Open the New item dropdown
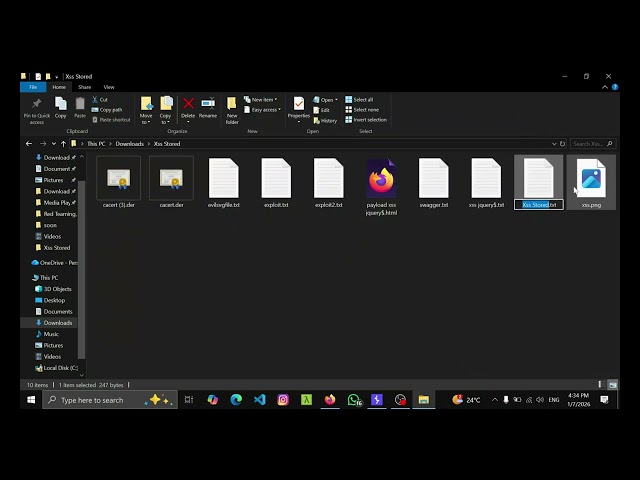640x480 pixels. click(x=260, y=100)
